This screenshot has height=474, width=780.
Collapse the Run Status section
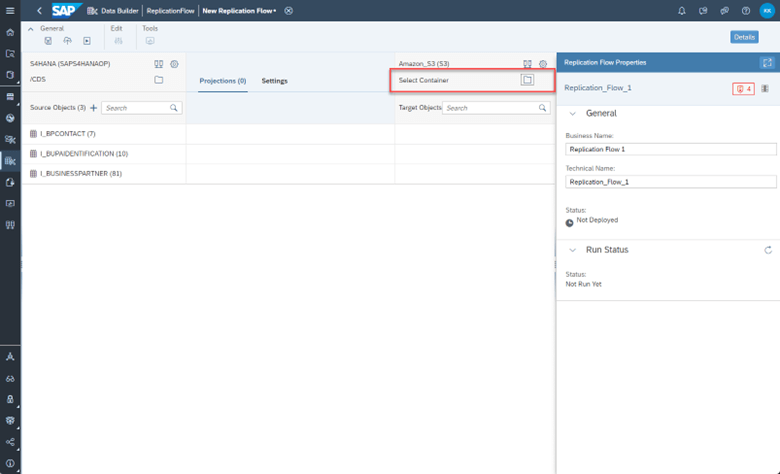[573, 250]
